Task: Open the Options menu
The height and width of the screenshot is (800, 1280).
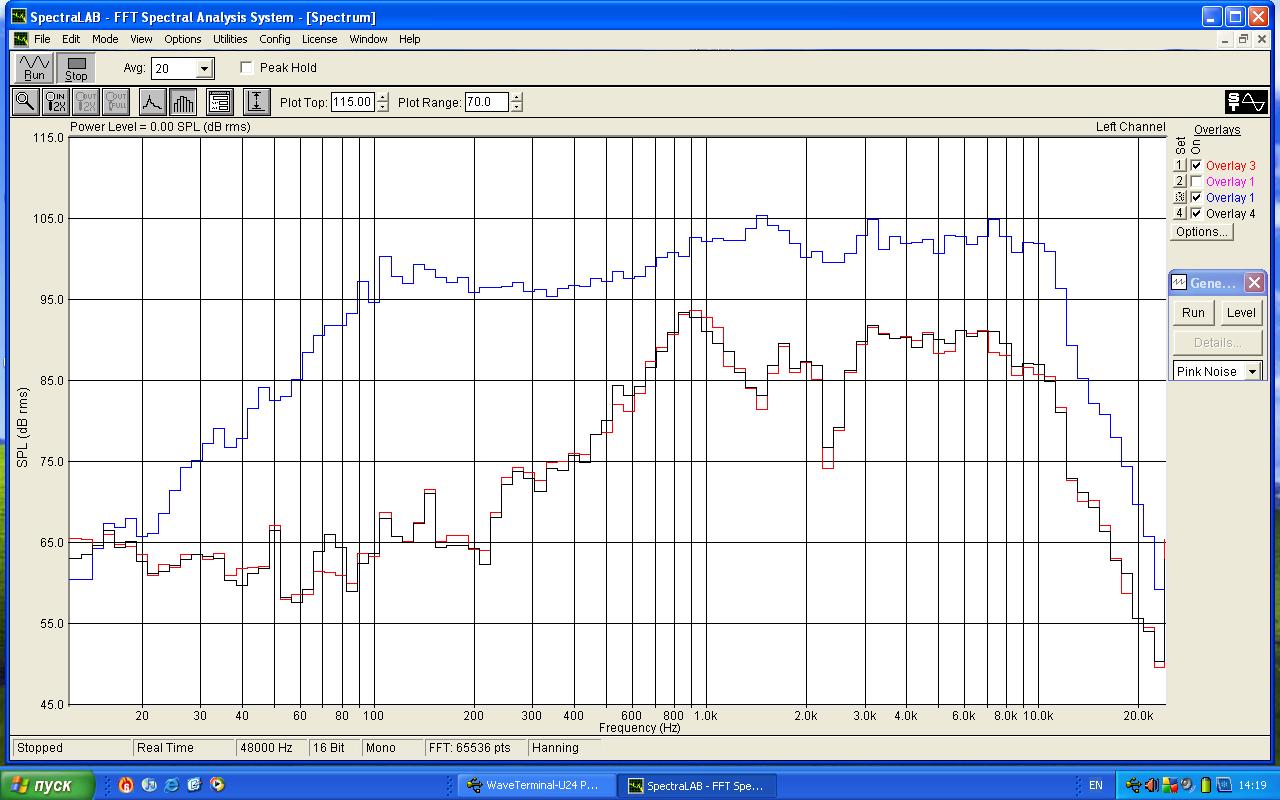Action: pos(183,40)
